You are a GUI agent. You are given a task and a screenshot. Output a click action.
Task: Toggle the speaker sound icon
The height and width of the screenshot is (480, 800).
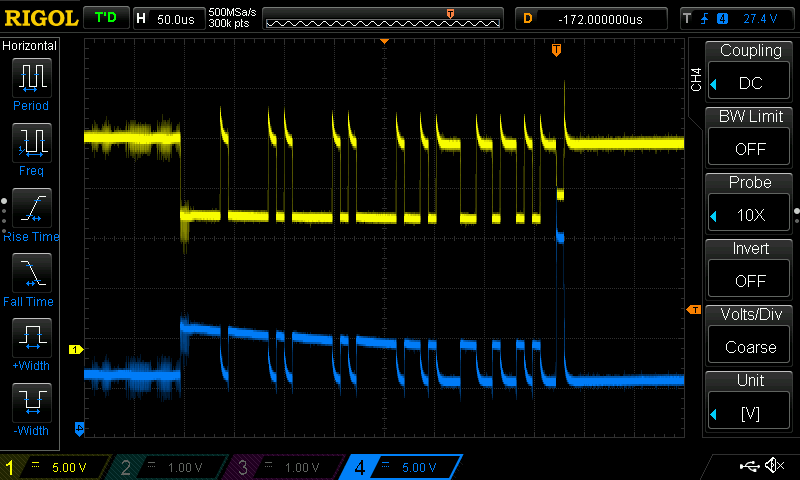[x=774, y=466]
